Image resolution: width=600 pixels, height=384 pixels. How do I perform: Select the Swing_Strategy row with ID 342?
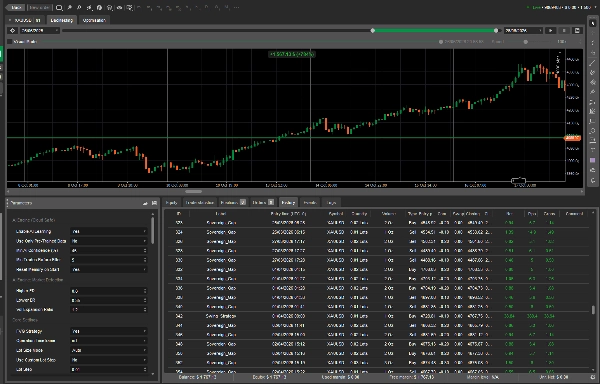(x=378, y=316)
